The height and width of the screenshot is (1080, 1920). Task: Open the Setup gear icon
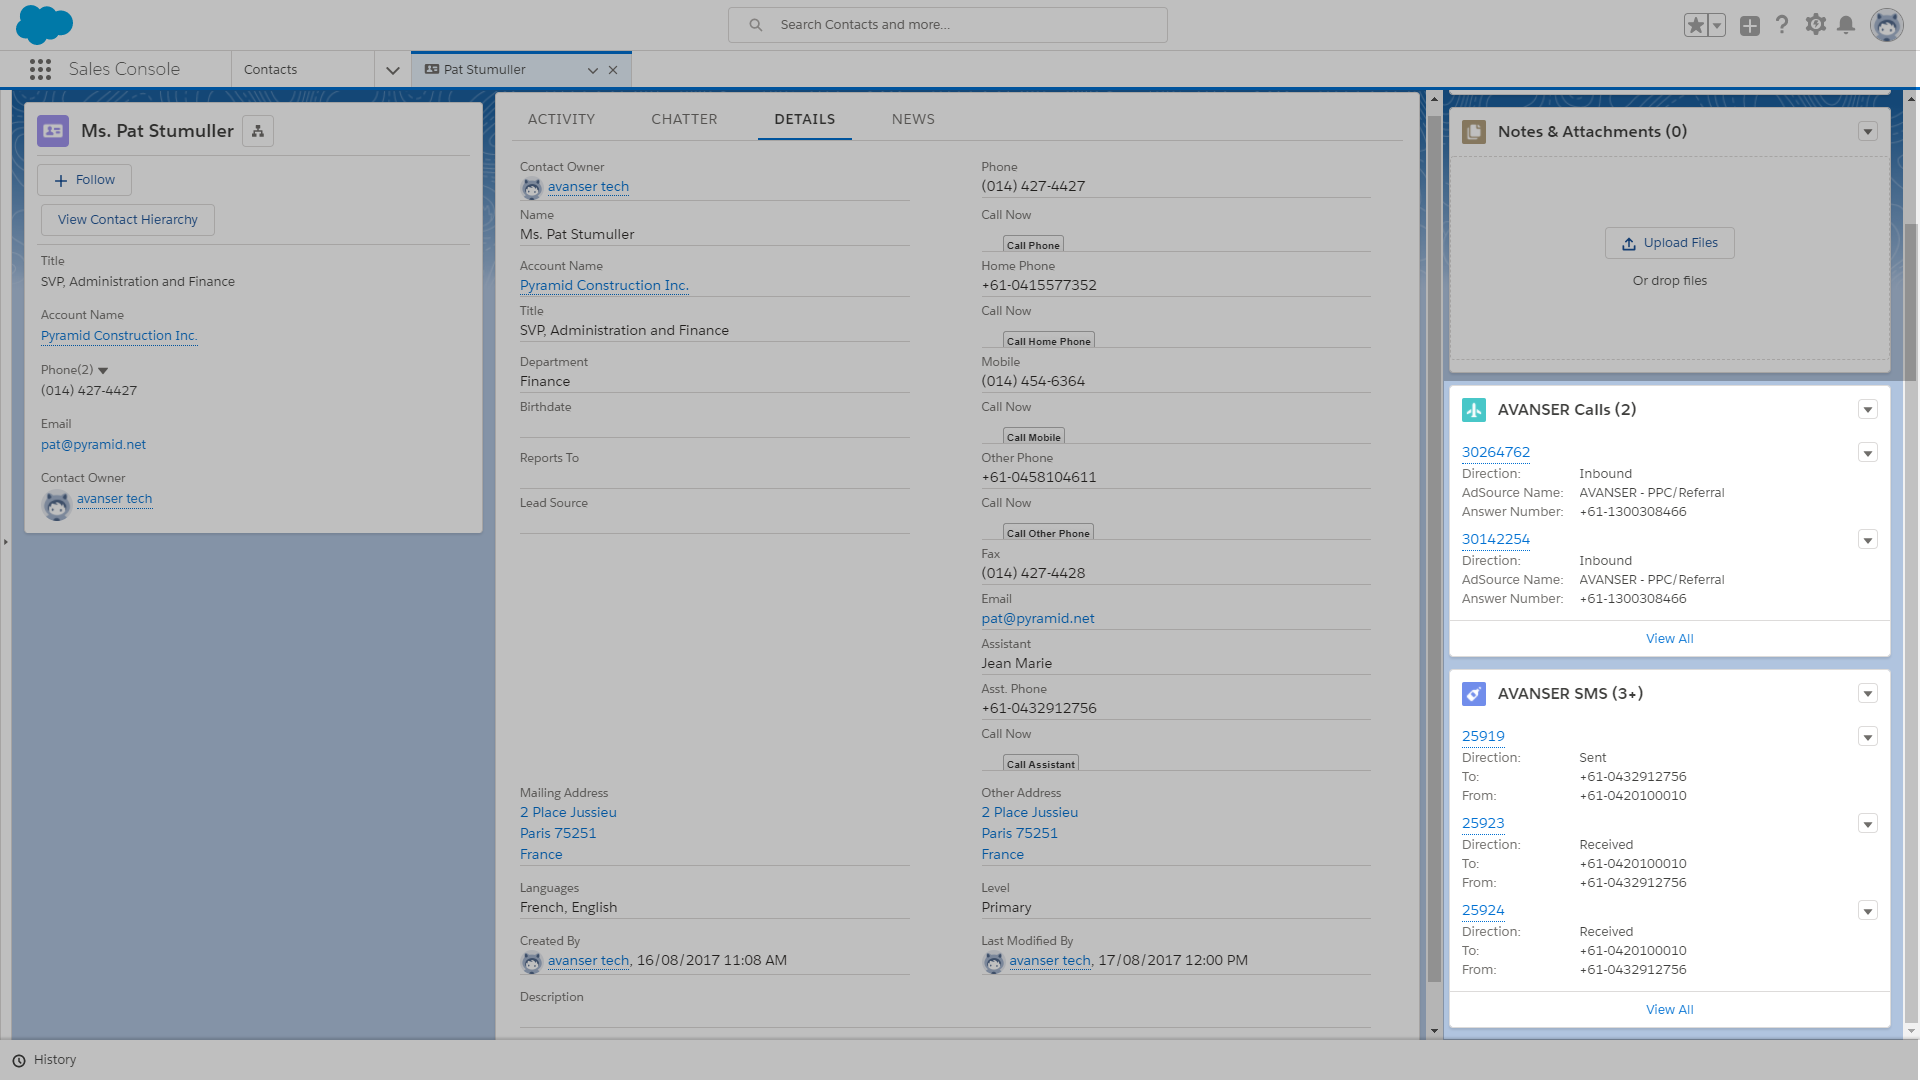click(1816, 24)
